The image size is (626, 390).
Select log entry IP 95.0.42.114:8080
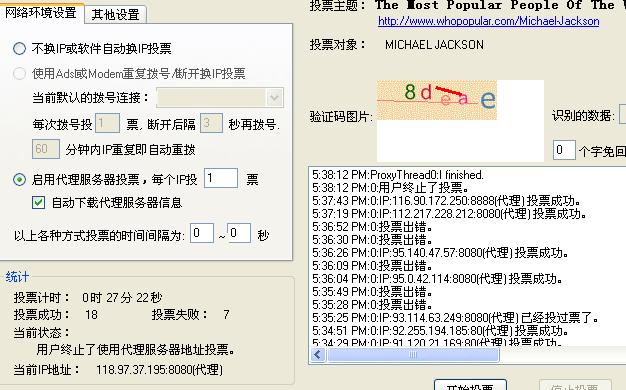click(x=437, y=279)
